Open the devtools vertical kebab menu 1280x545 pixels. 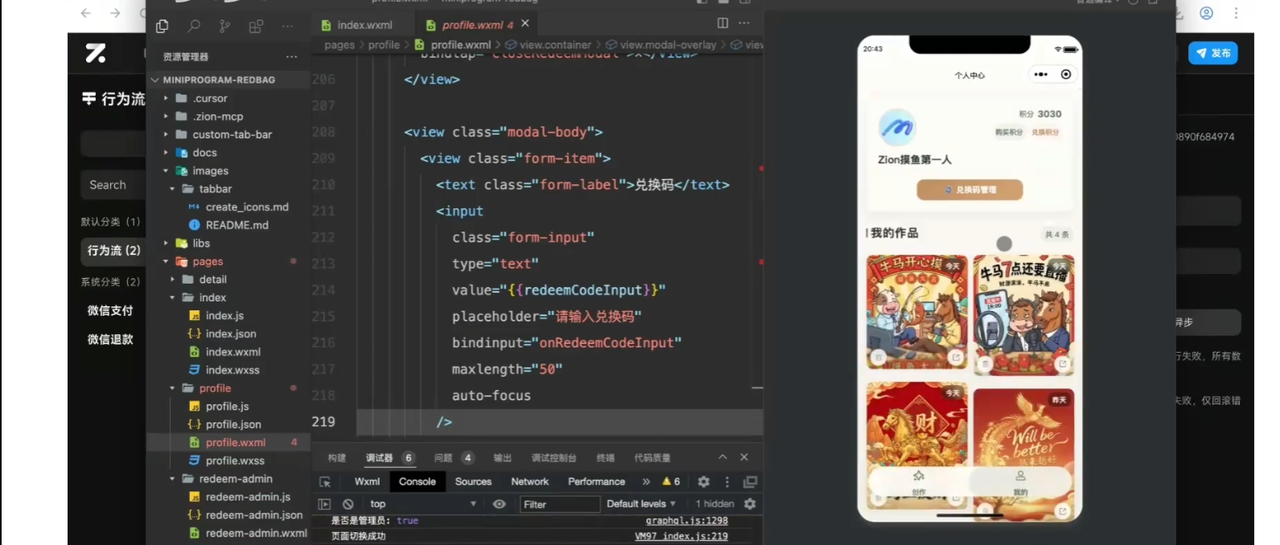727,482
